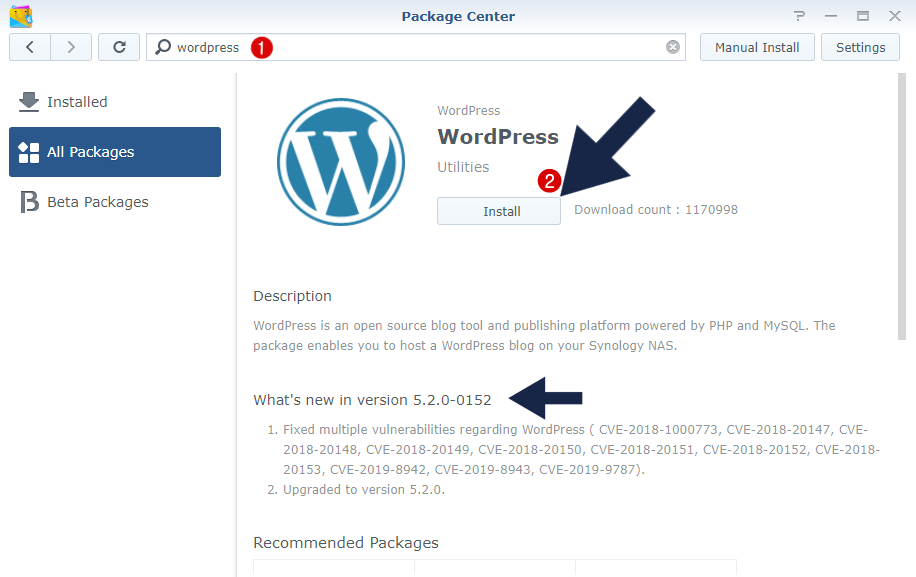Click the Download count : 1170998 text
Viewport: 916px width, 577px height.
(656, 210)
